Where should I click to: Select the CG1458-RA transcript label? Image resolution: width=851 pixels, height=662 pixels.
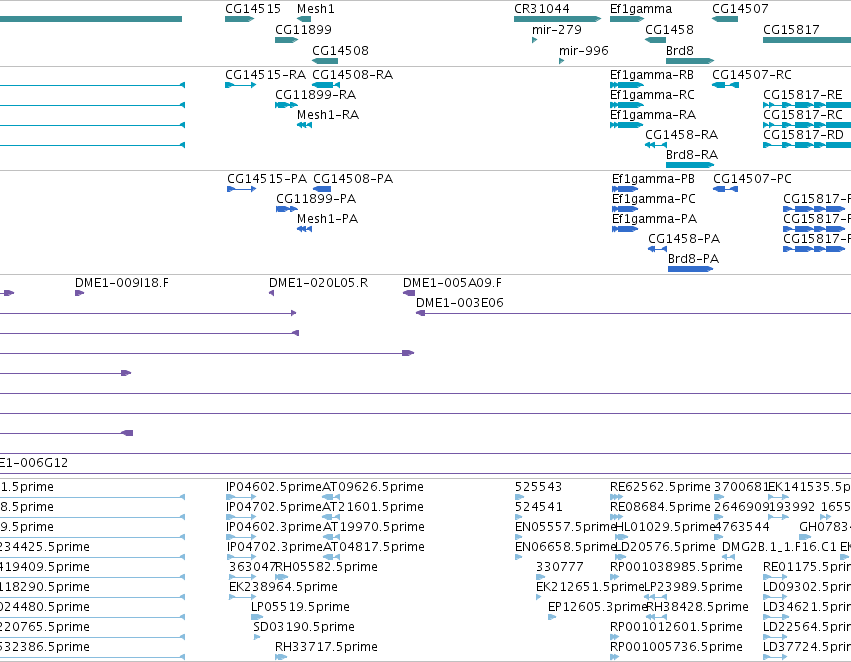pos(682,135)
